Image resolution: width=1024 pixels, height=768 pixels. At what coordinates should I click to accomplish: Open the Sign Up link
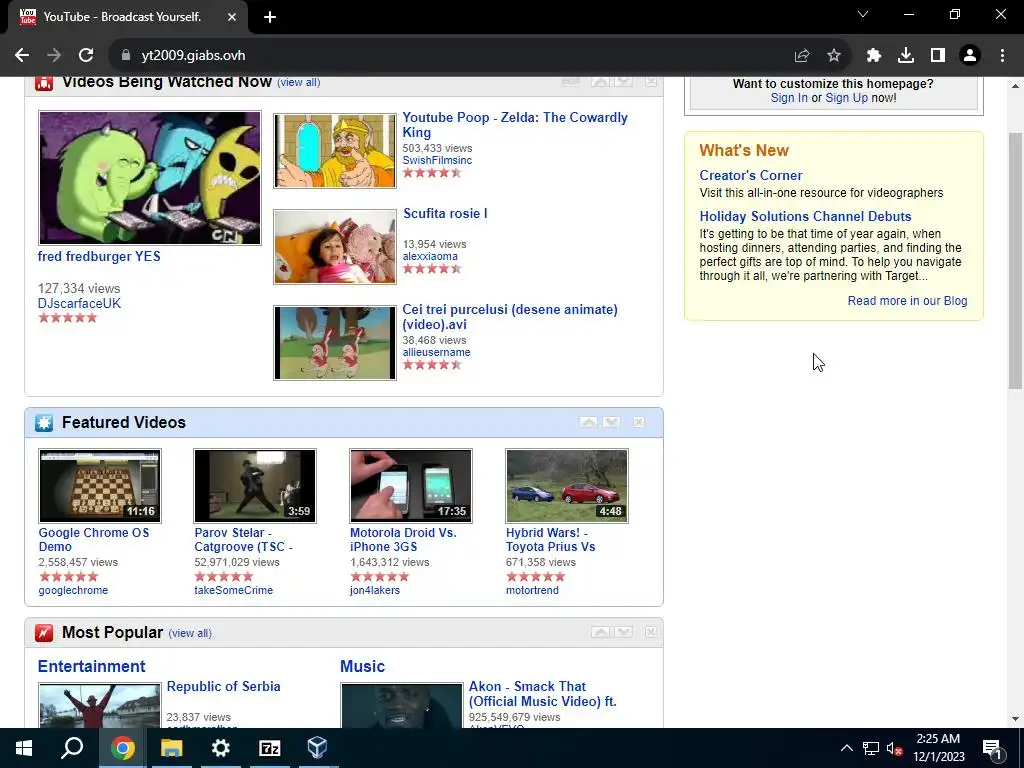(x=846, y=98)
